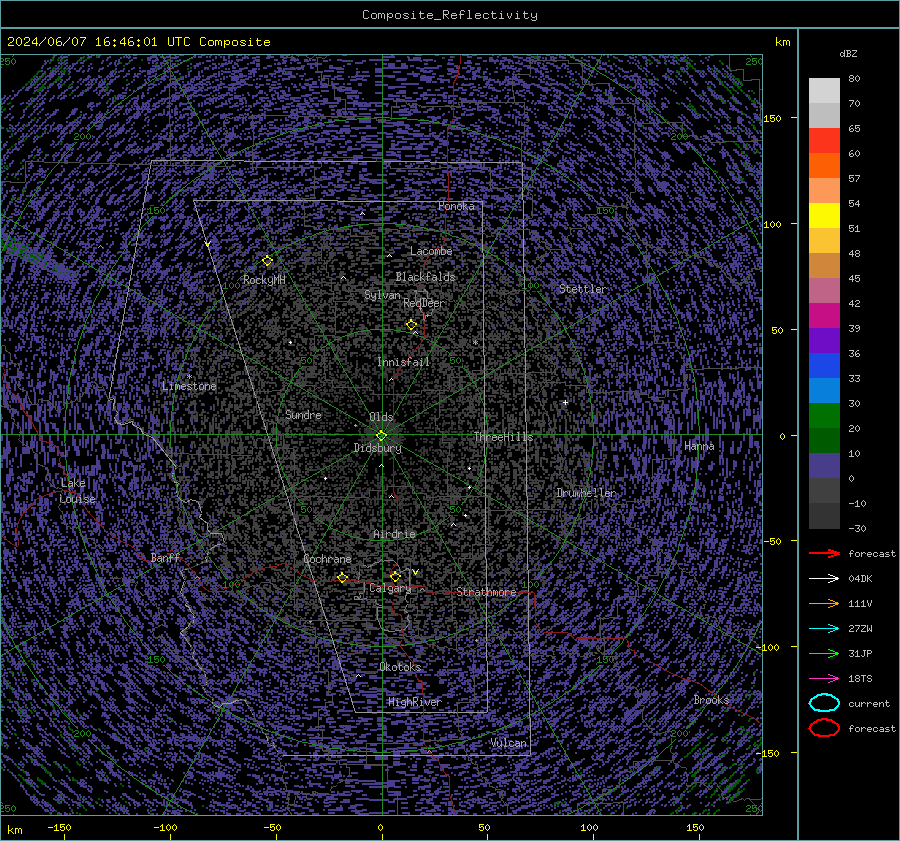Viewport: 900px width, 841px height.
Task: Click the Brooks city label
Action: pos(711,700)
